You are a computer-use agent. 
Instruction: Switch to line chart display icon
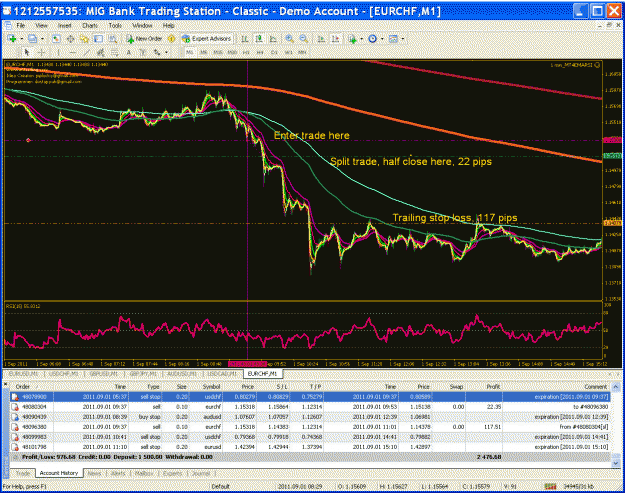[x=273, y=39]
